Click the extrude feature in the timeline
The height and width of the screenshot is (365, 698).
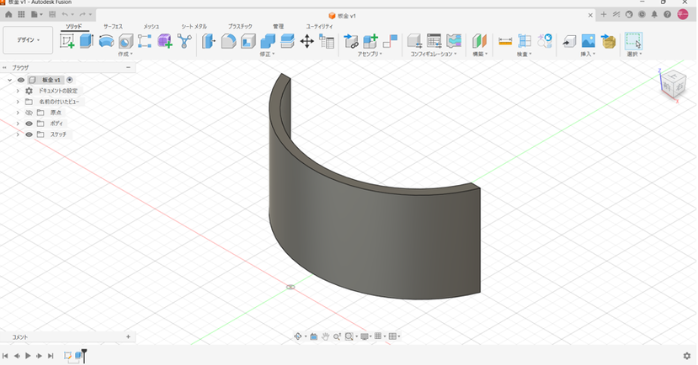click(79, 355)
